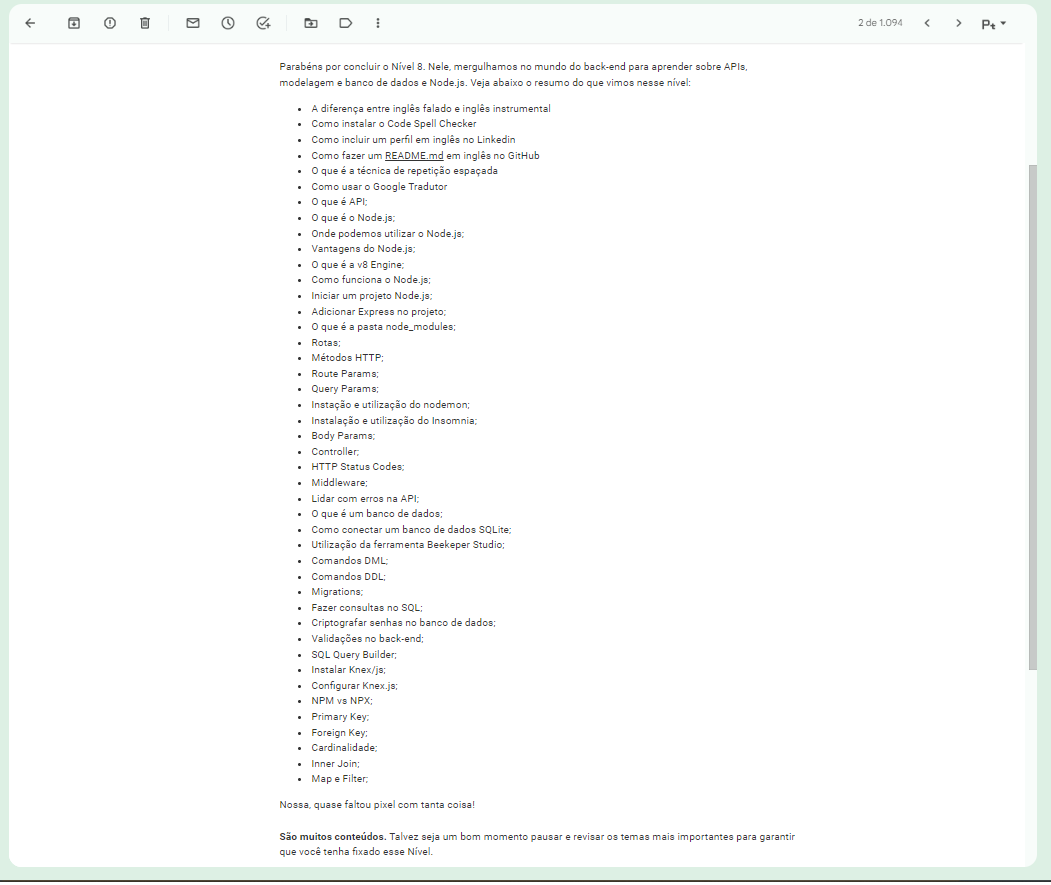The width and height of the screenshot is (1051, 885).
Task: Click 'Instalar Knex/js;' item
Action: click(348, 670)
